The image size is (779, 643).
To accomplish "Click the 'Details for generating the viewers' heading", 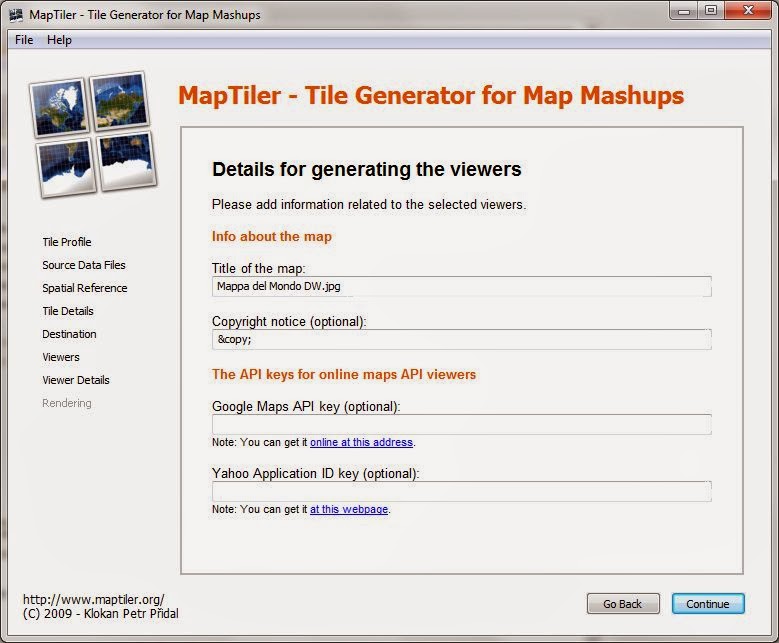I will [x=367, y=169].
